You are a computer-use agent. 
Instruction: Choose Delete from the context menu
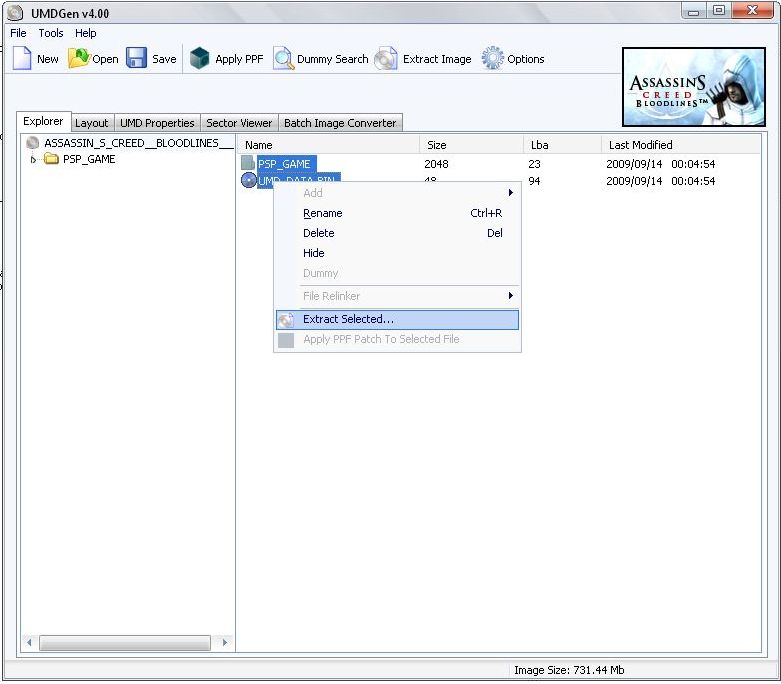[x=397, y=233]
